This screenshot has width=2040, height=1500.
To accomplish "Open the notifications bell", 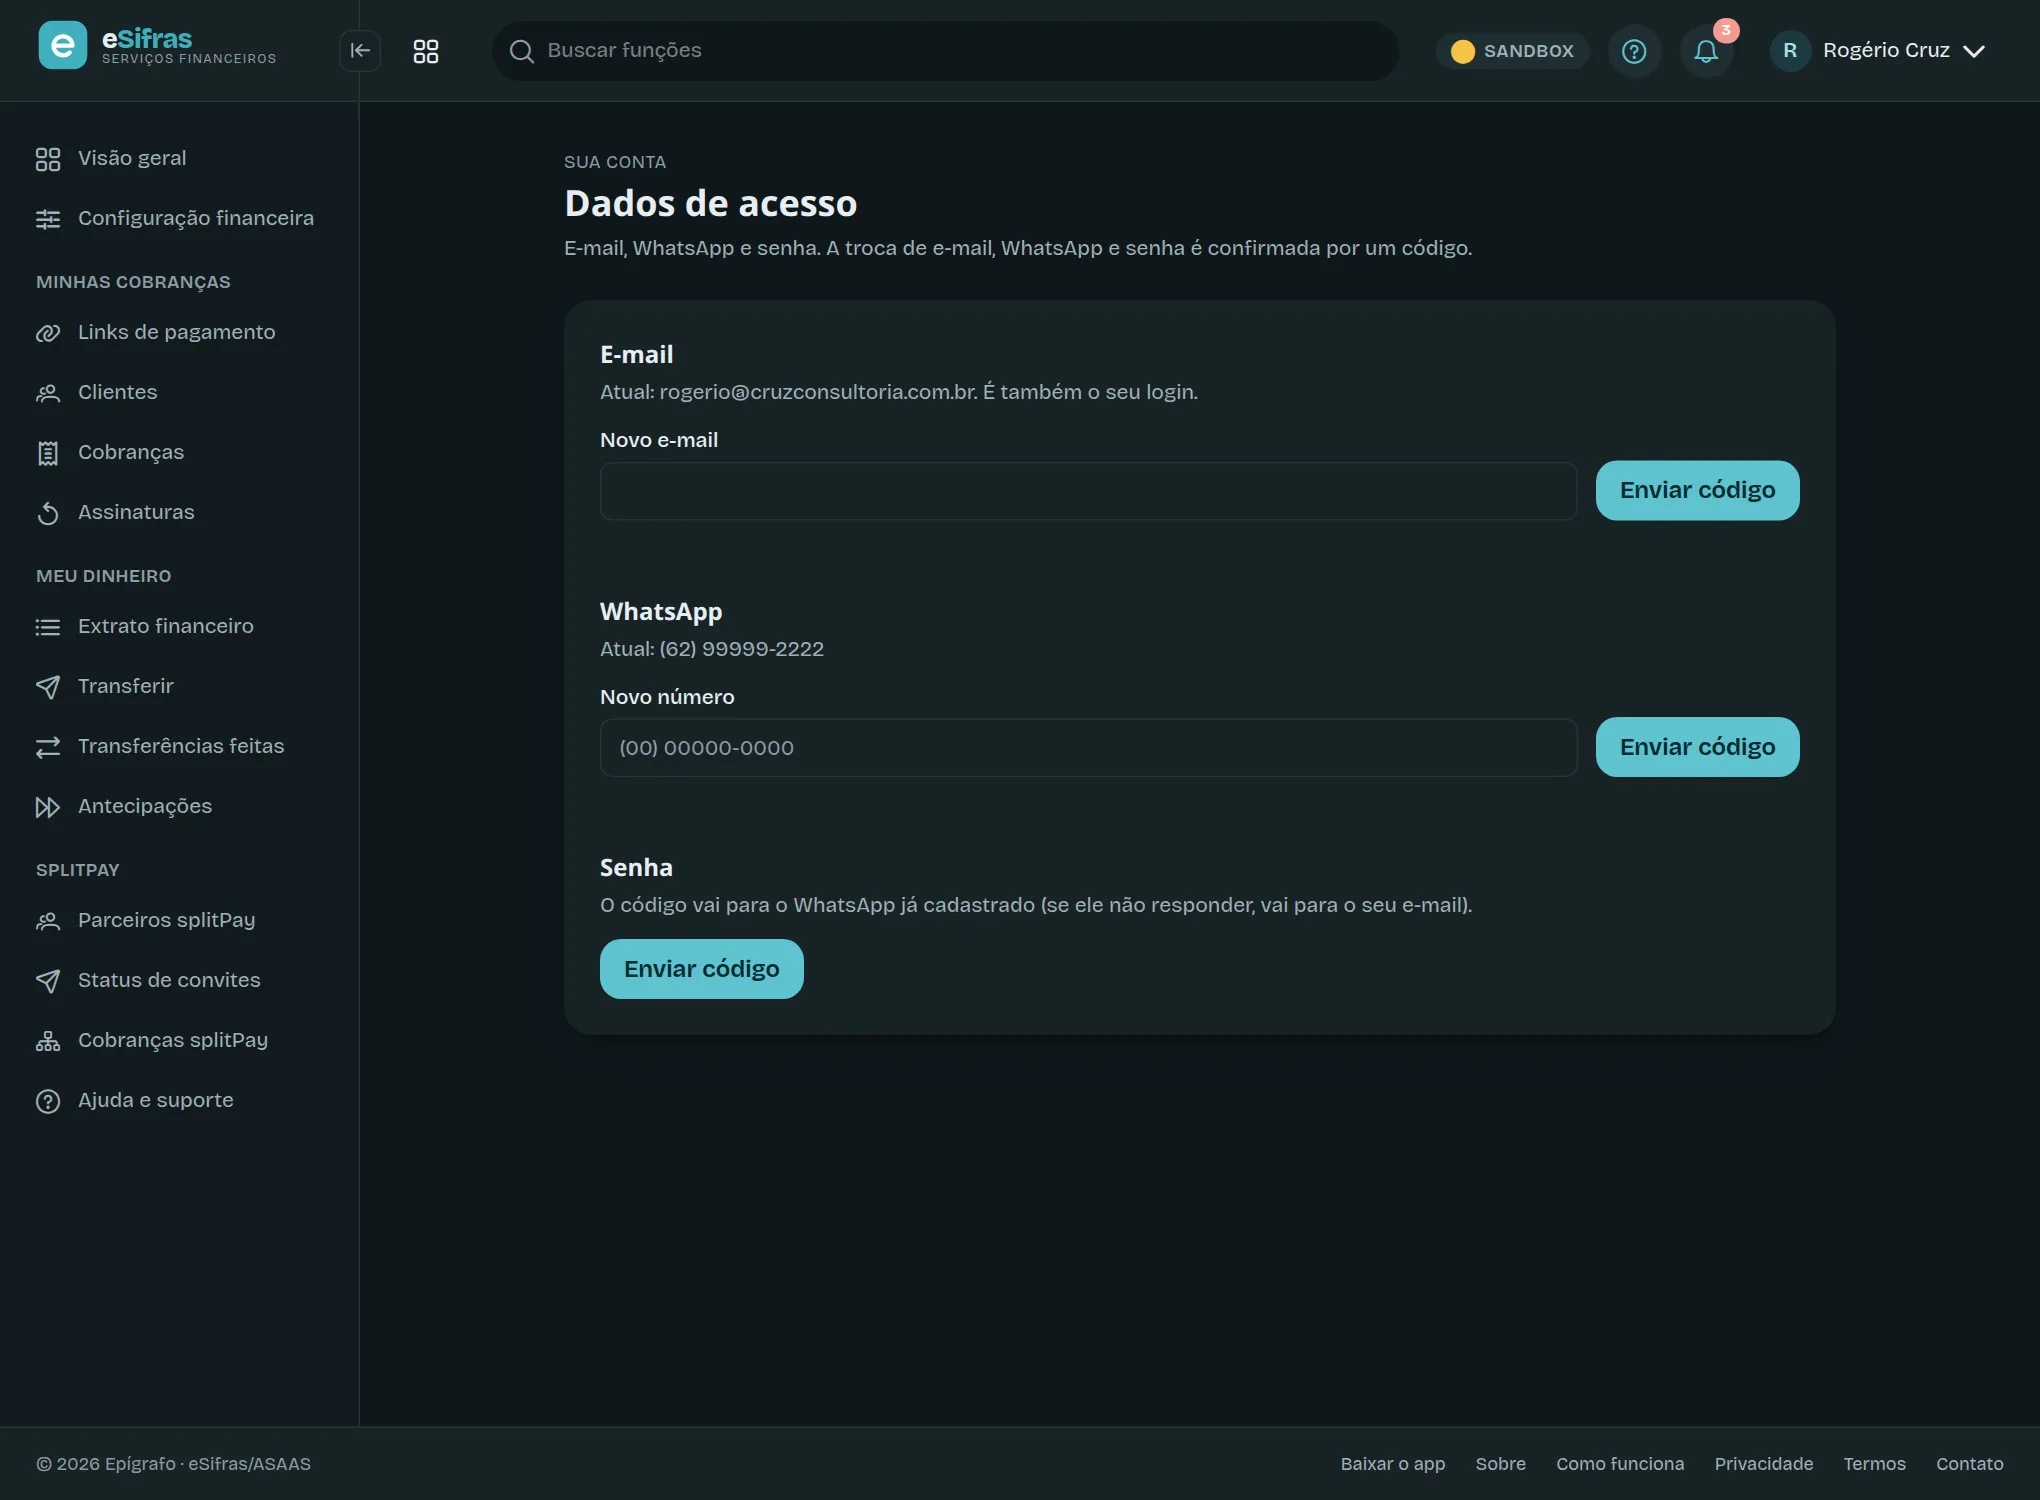I will pos(1706,51).
